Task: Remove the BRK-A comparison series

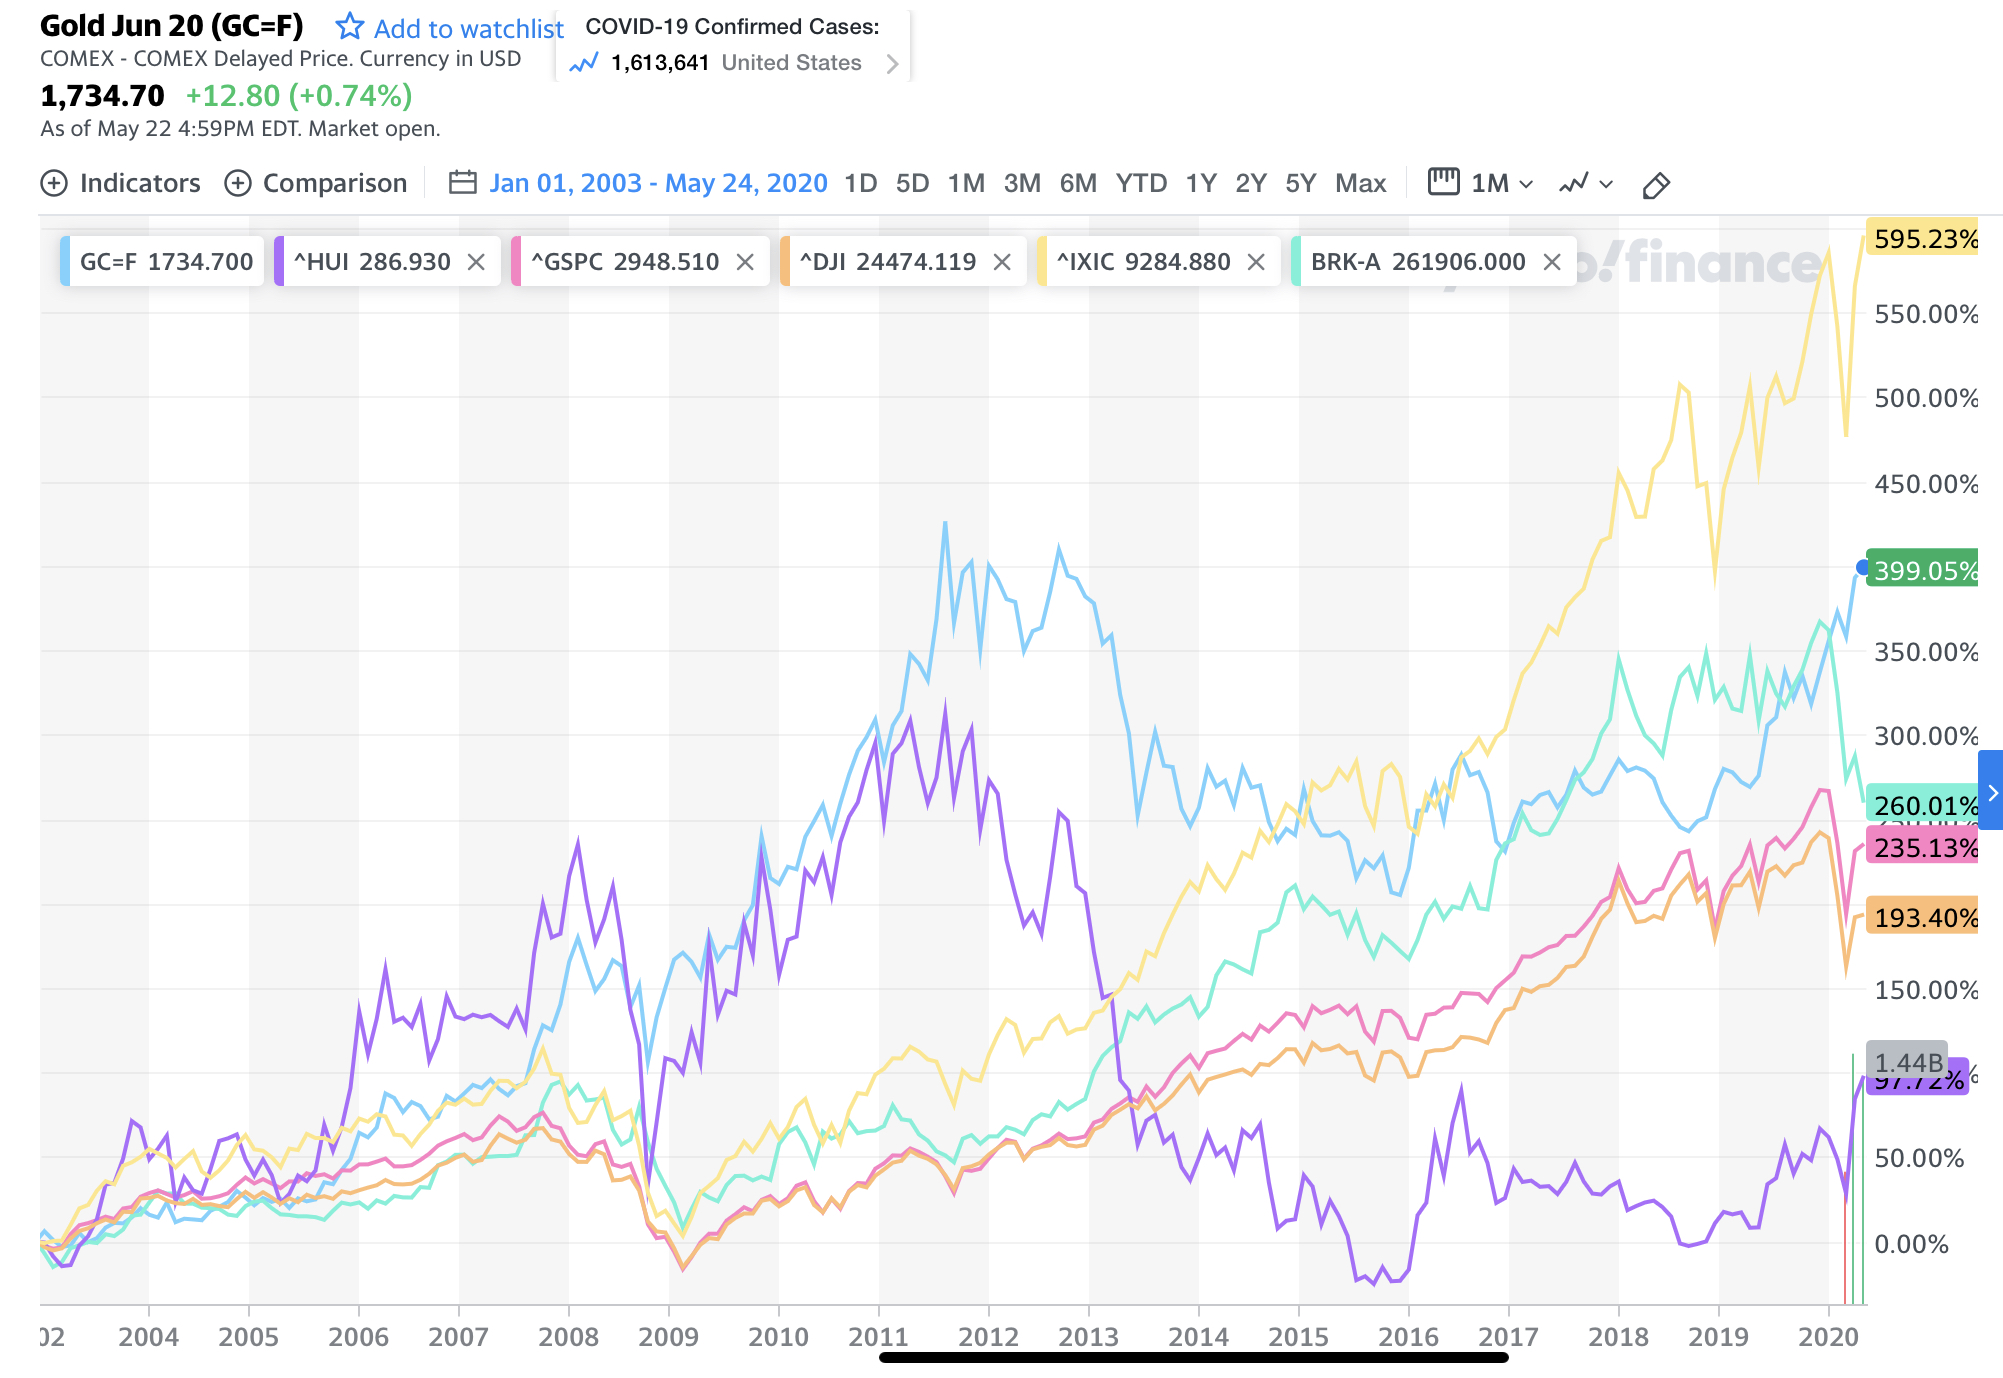Action: tap(1552, 262)
